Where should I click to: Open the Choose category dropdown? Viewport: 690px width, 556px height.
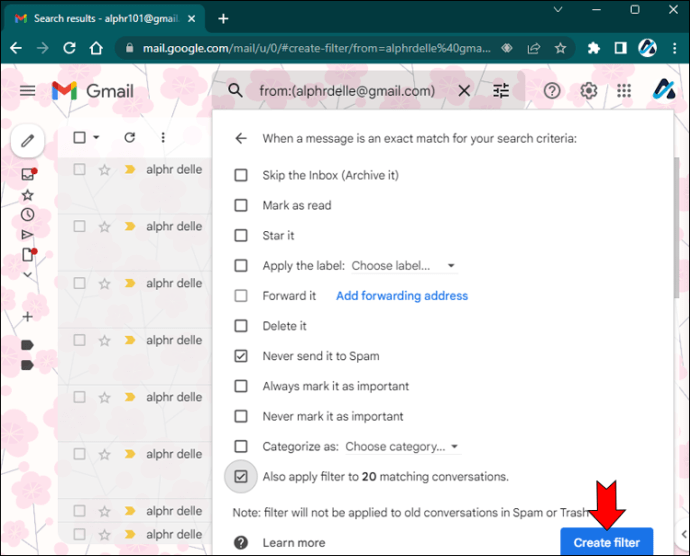(x=403, y=447)
